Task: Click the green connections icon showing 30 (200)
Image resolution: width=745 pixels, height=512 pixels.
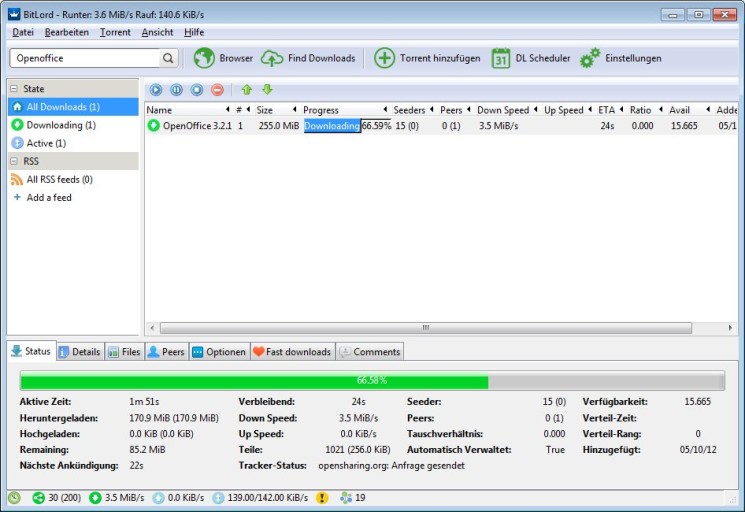Action: coord(38,497)
